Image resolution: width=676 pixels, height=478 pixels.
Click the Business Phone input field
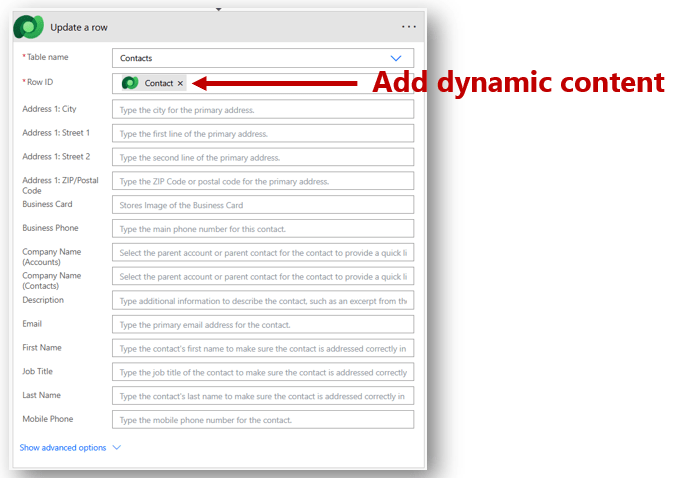tap(263, 229)
